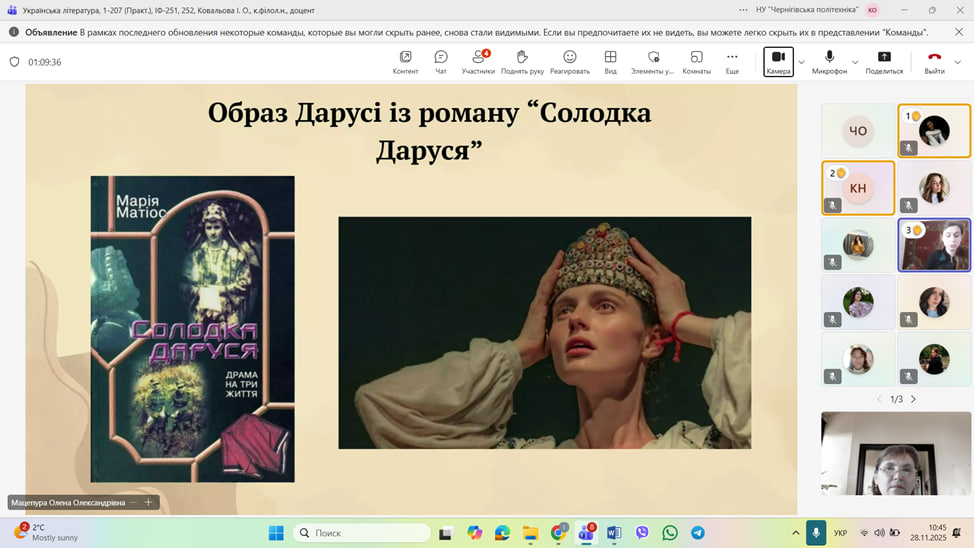Viewport: 974px width, 548px height.
Task: Open the Еще more options menu
Action: [x=732, y=61]
